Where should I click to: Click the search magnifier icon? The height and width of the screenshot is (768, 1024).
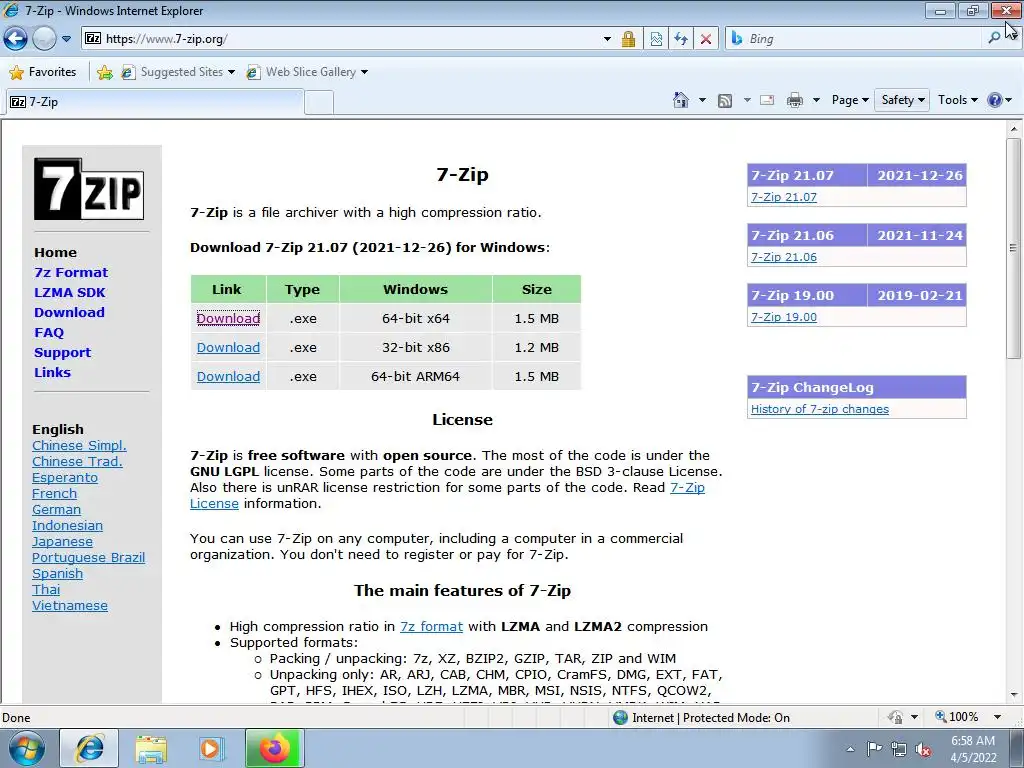(994, 39)
